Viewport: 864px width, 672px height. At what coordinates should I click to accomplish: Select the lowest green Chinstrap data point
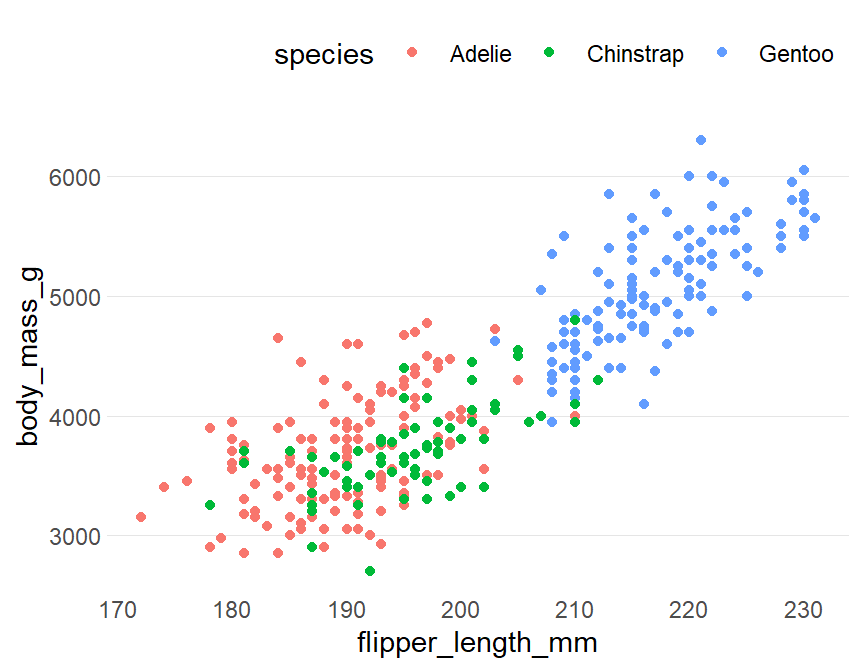click(x=370, y=571)
